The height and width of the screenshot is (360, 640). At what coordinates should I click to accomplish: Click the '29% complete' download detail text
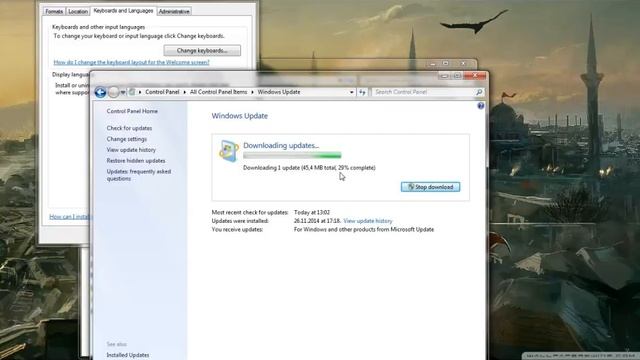tap(357, 168)
